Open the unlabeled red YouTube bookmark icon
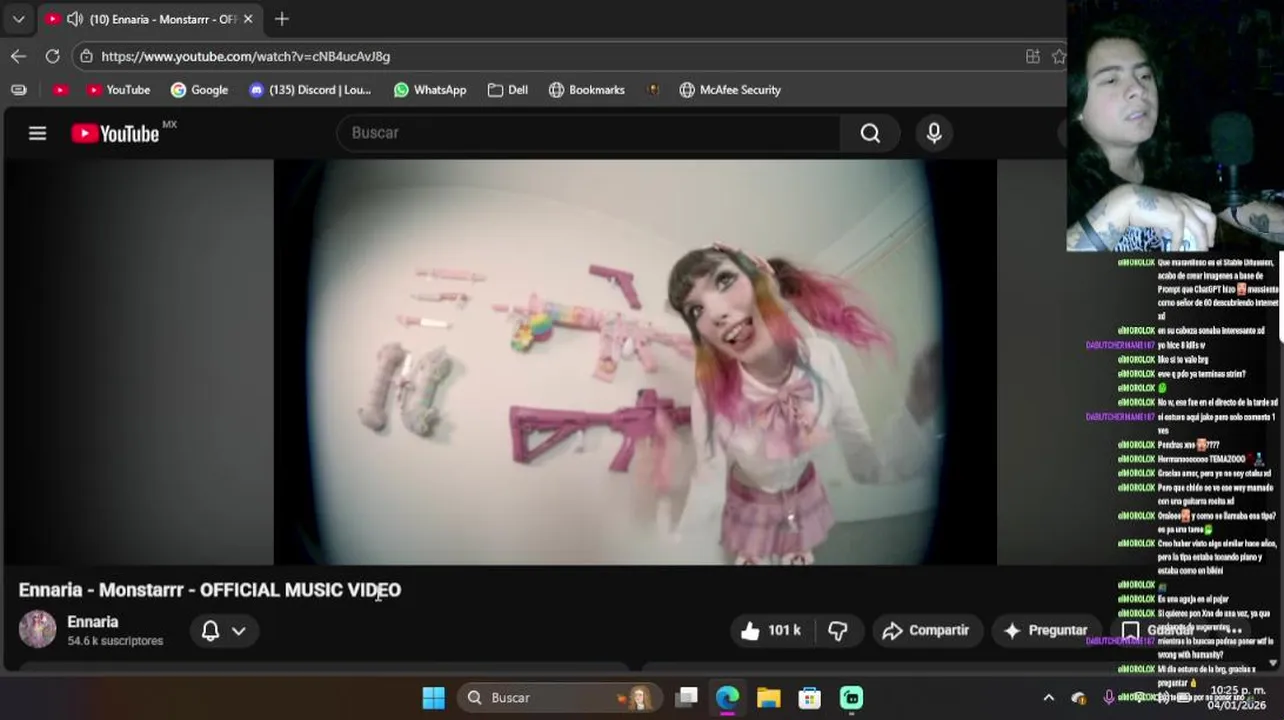The height and width of the screenshot is (720, 1284). 60,90
